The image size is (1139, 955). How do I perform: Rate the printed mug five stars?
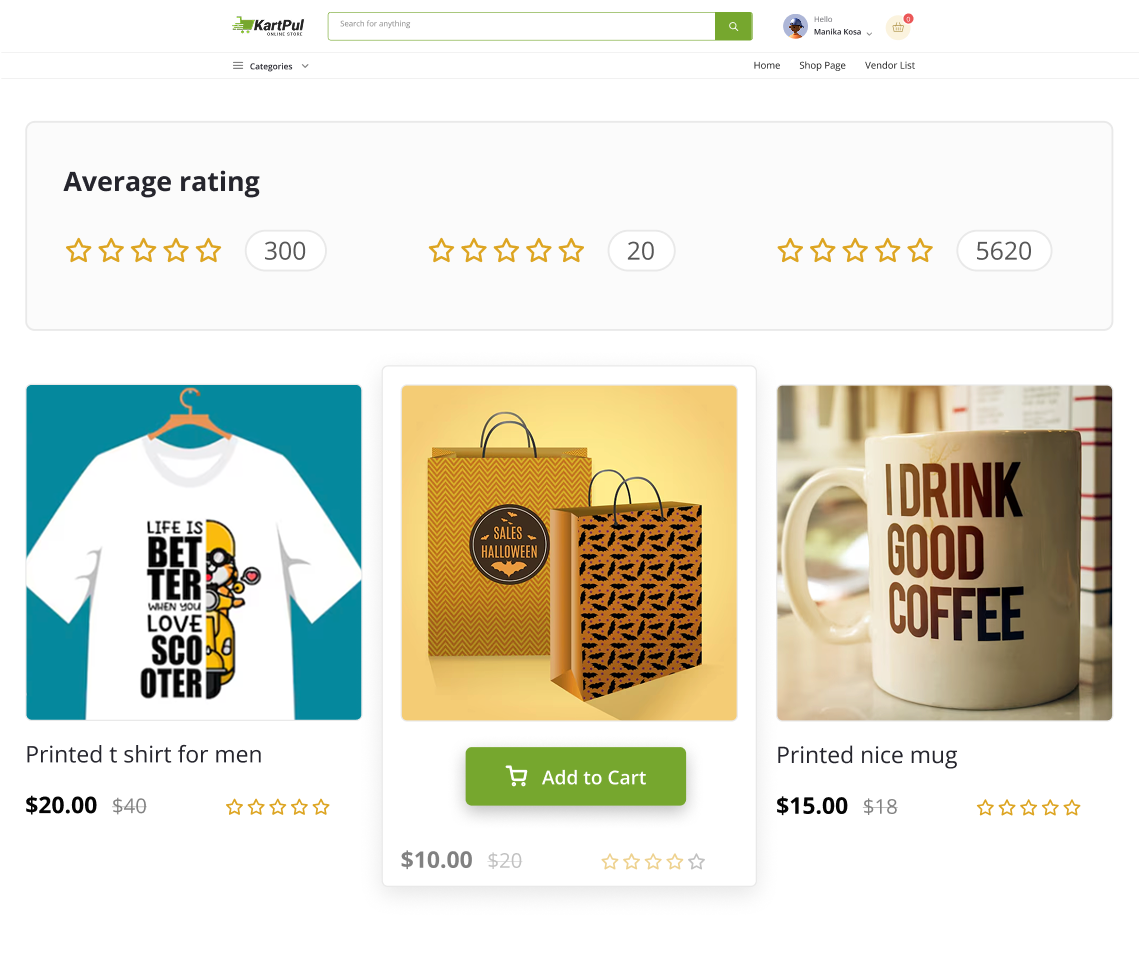pos(1072,808)
